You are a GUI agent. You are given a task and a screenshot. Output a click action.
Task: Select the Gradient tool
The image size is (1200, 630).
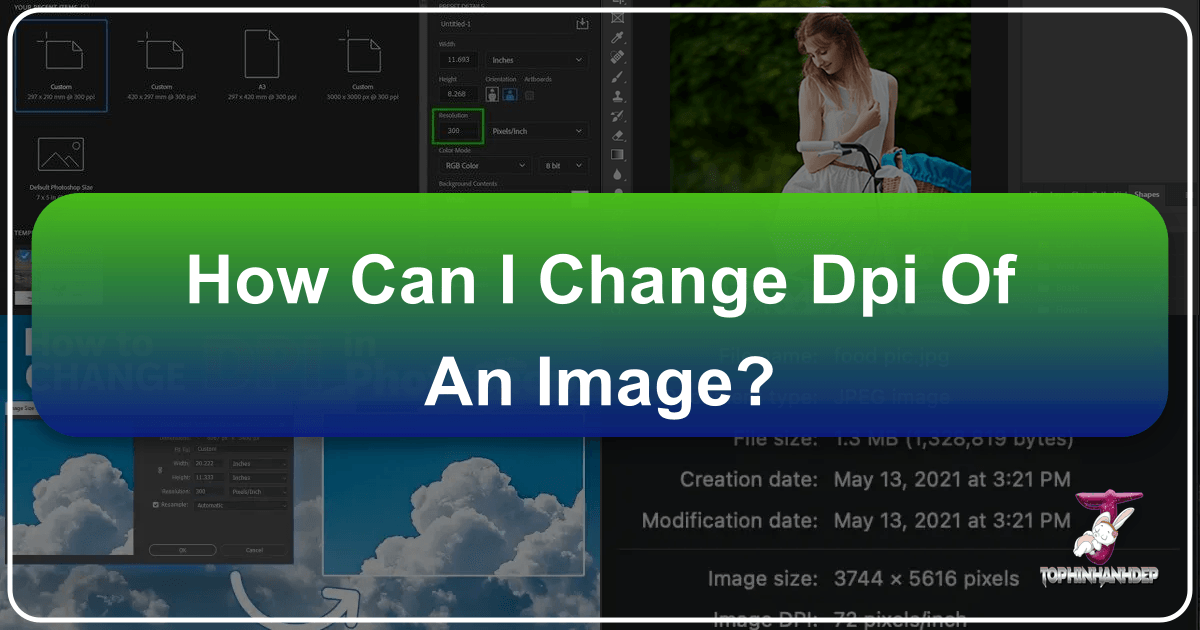(x=617, y=154)
